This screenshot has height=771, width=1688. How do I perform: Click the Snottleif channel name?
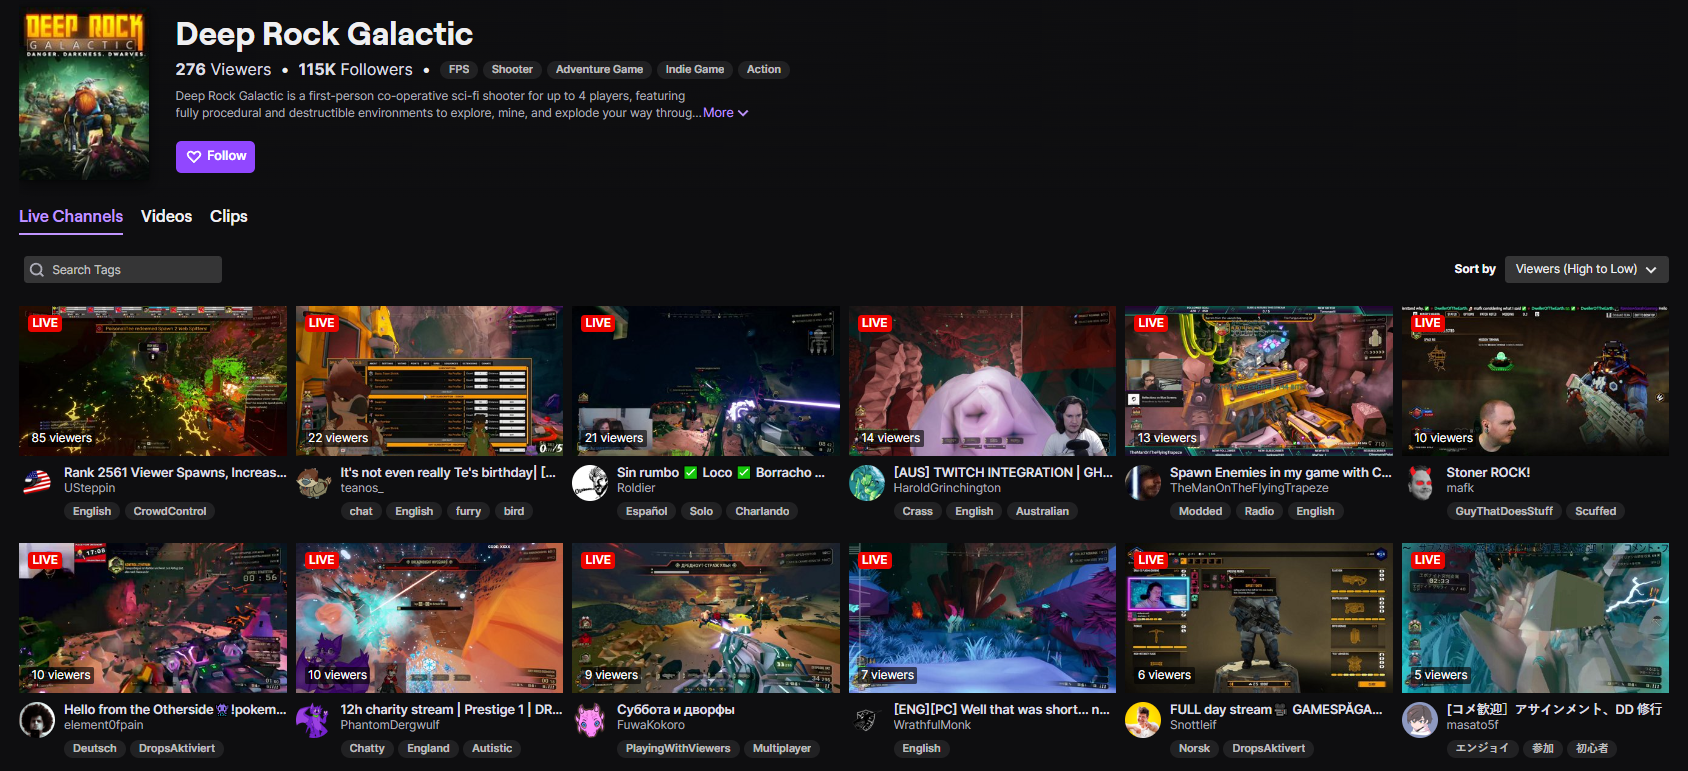(1193, 725)
